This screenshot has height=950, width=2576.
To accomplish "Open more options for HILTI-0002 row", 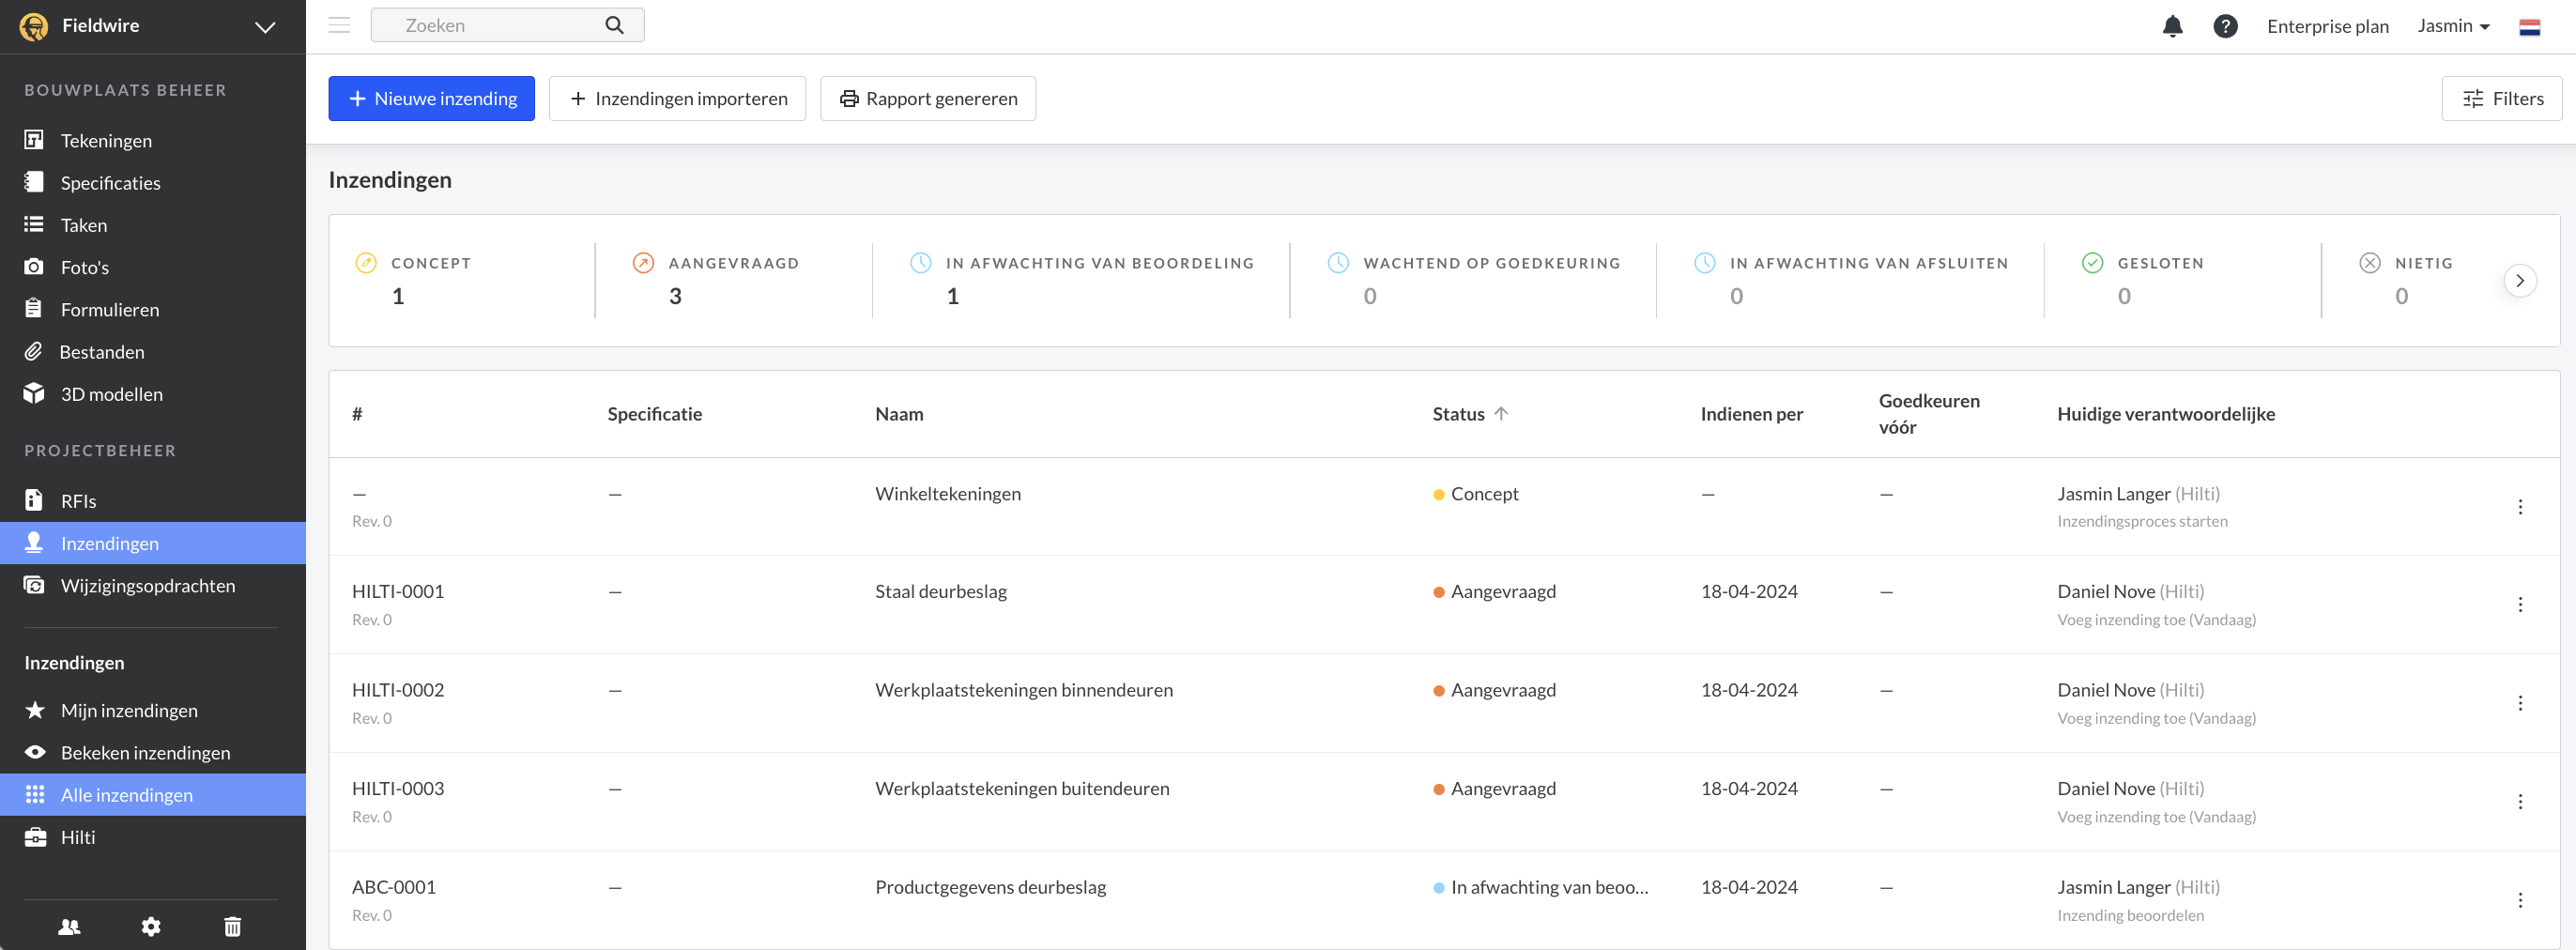I will (2520, 703).
